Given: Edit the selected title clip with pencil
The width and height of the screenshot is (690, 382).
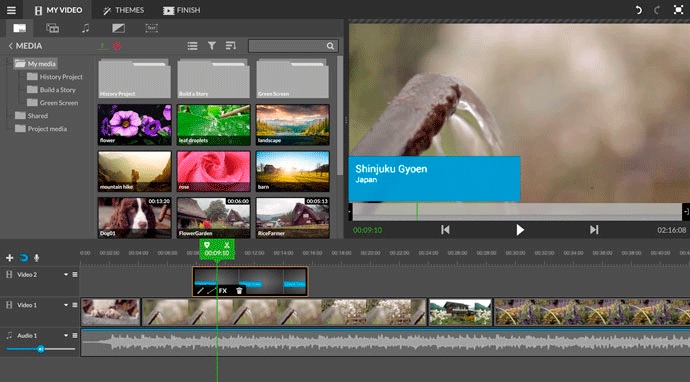Looking at the screenshot, I should pyautogui.click(x=201, y=290).
